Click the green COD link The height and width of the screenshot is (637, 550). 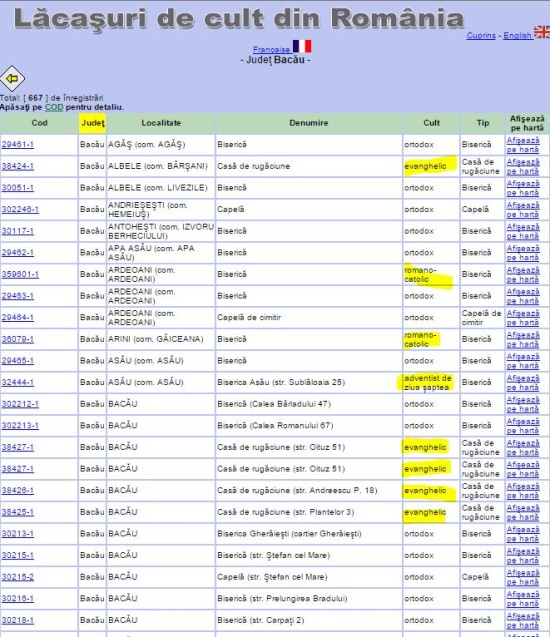54,107
